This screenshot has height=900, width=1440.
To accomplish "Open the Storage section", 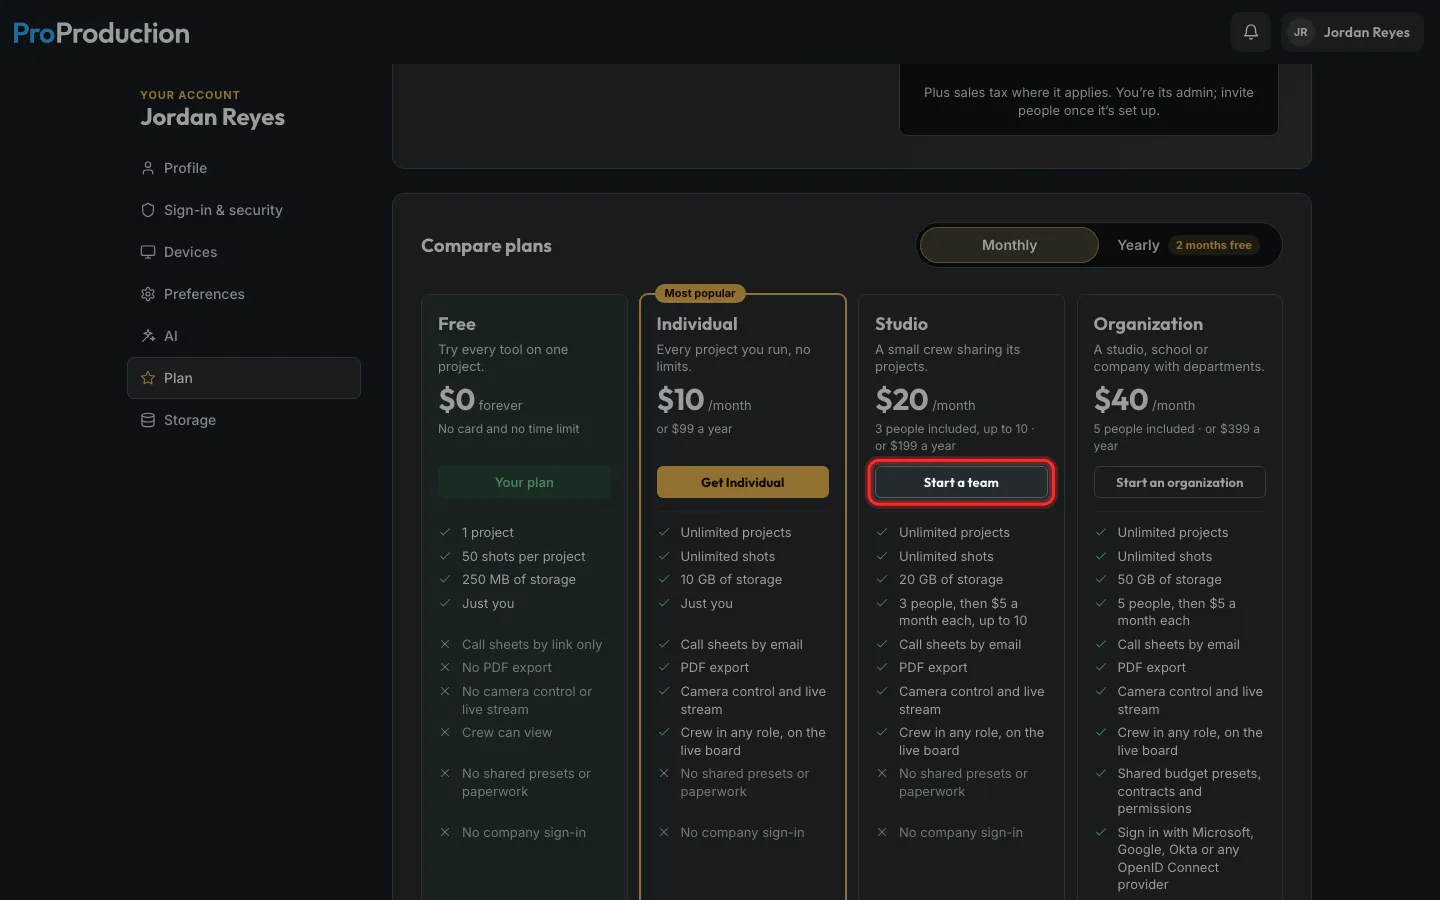I will coord(244,420).
